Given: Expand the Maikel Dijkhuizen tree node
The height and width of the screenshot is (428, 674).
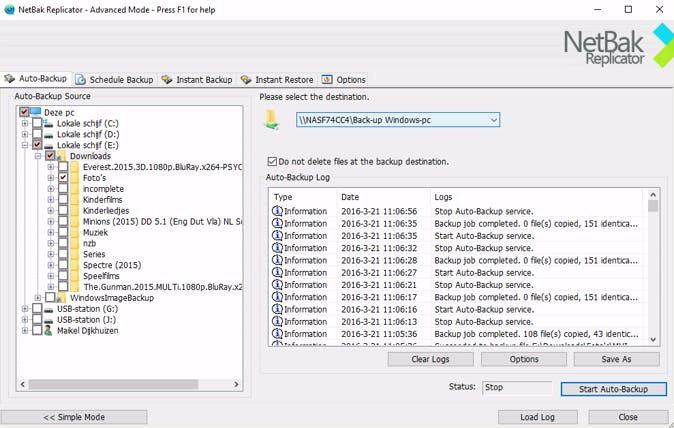Looking at the screenshot, I should [x=25, y=330].
